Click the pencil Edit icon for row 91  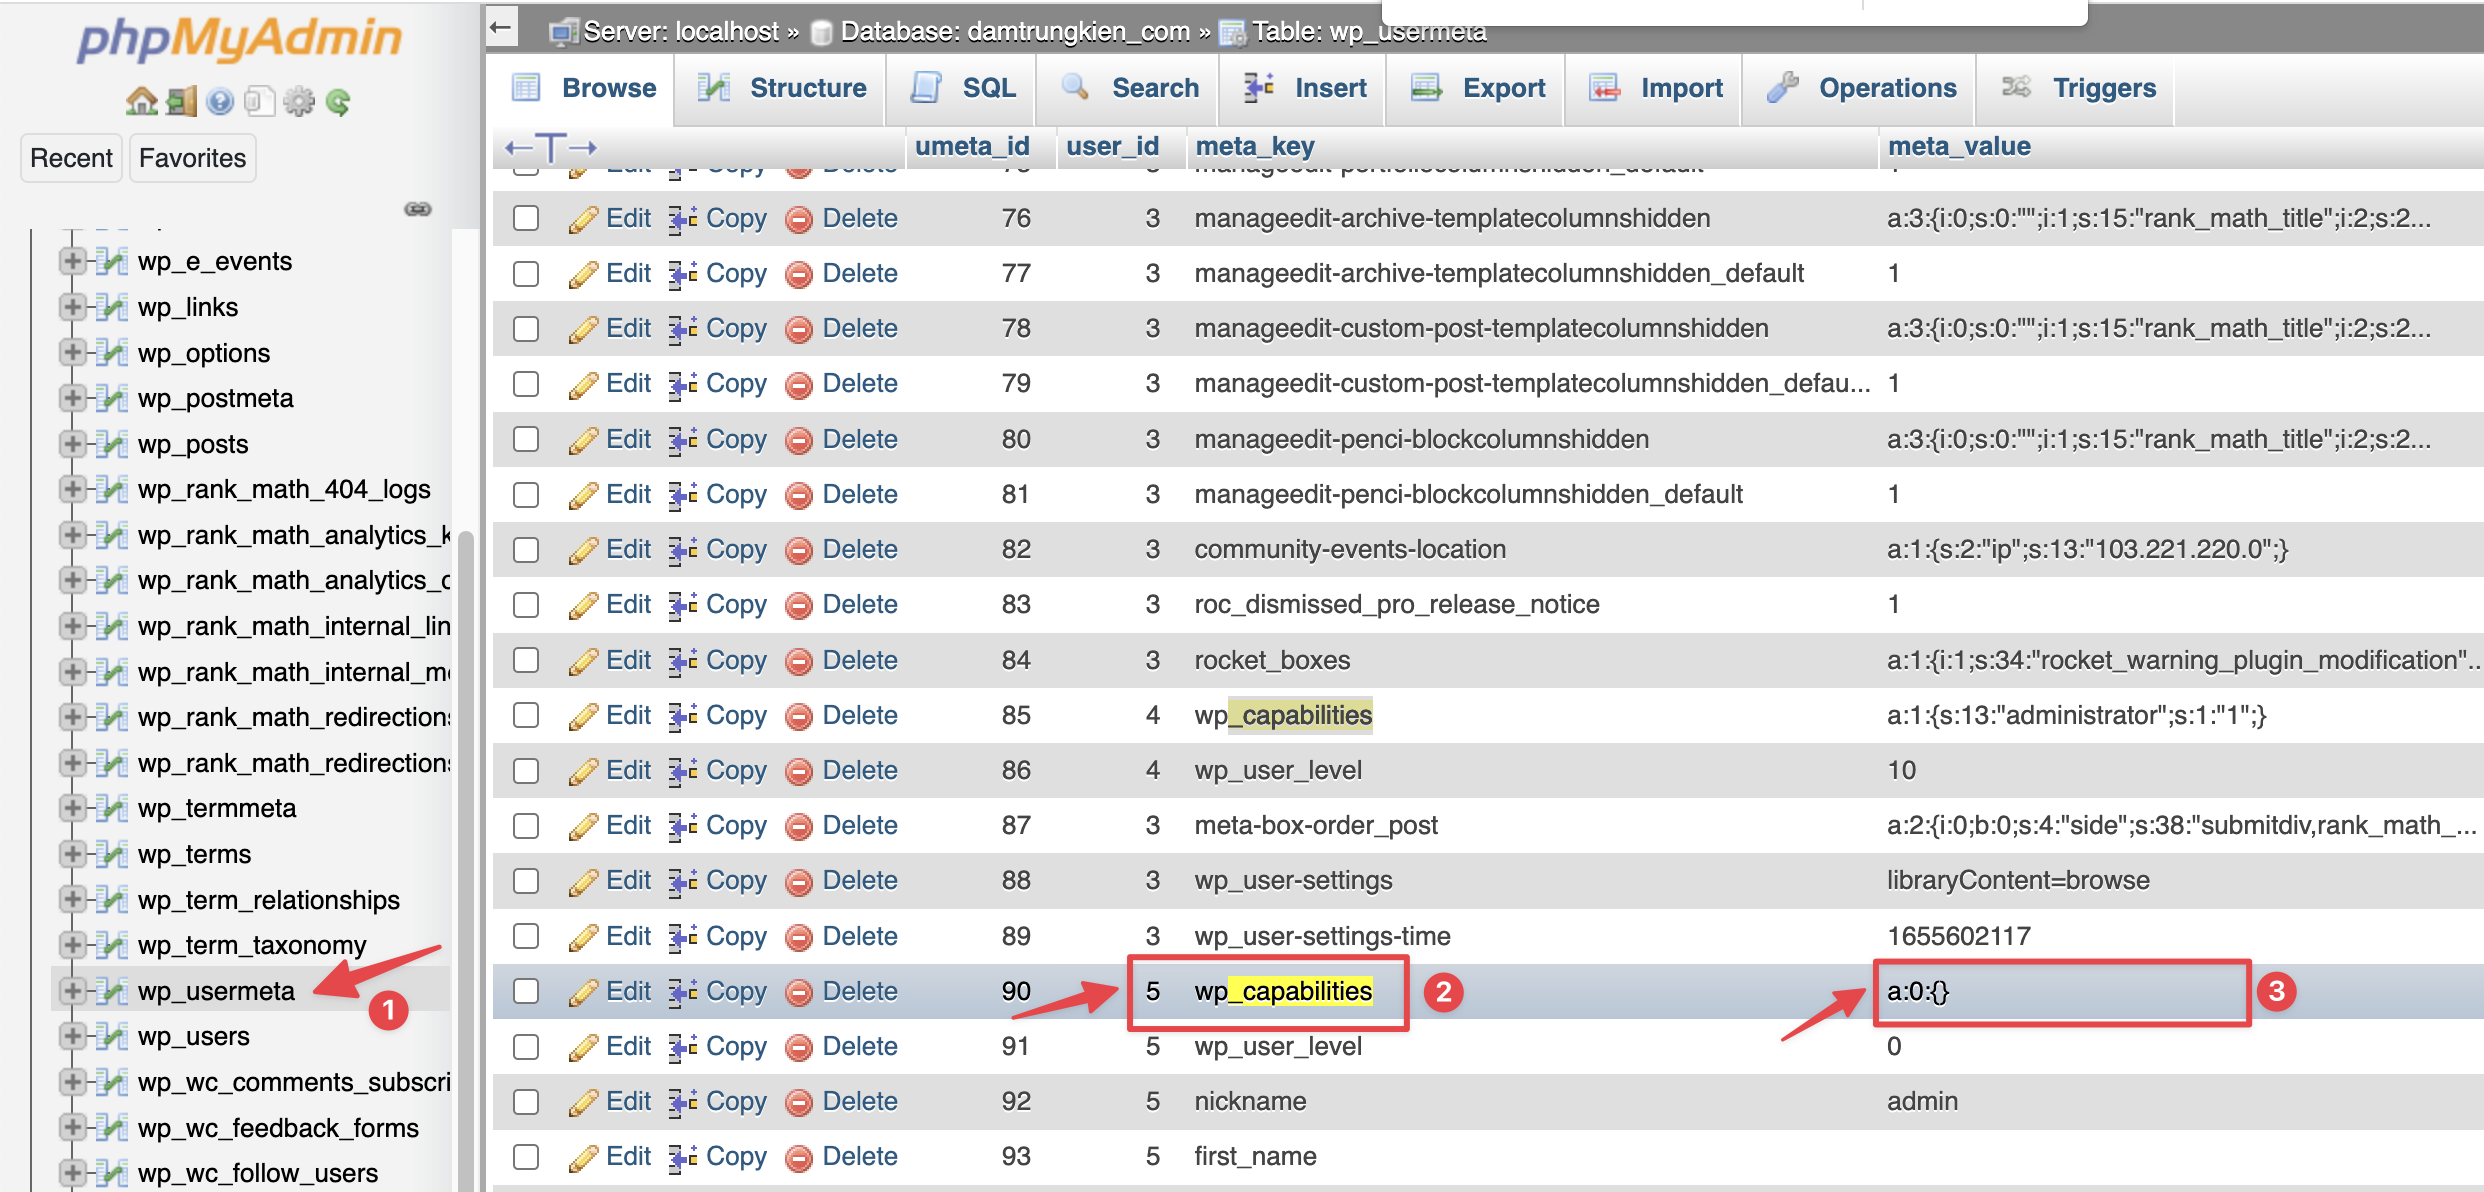pyautogui.click(x=583, y=1047)
